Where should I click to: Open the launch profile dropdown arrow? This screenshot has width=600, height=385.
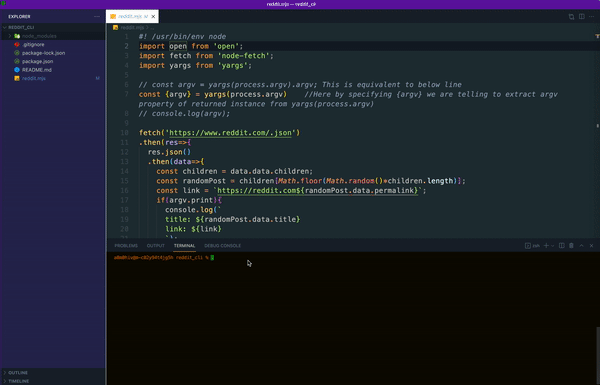click(553, 246)
